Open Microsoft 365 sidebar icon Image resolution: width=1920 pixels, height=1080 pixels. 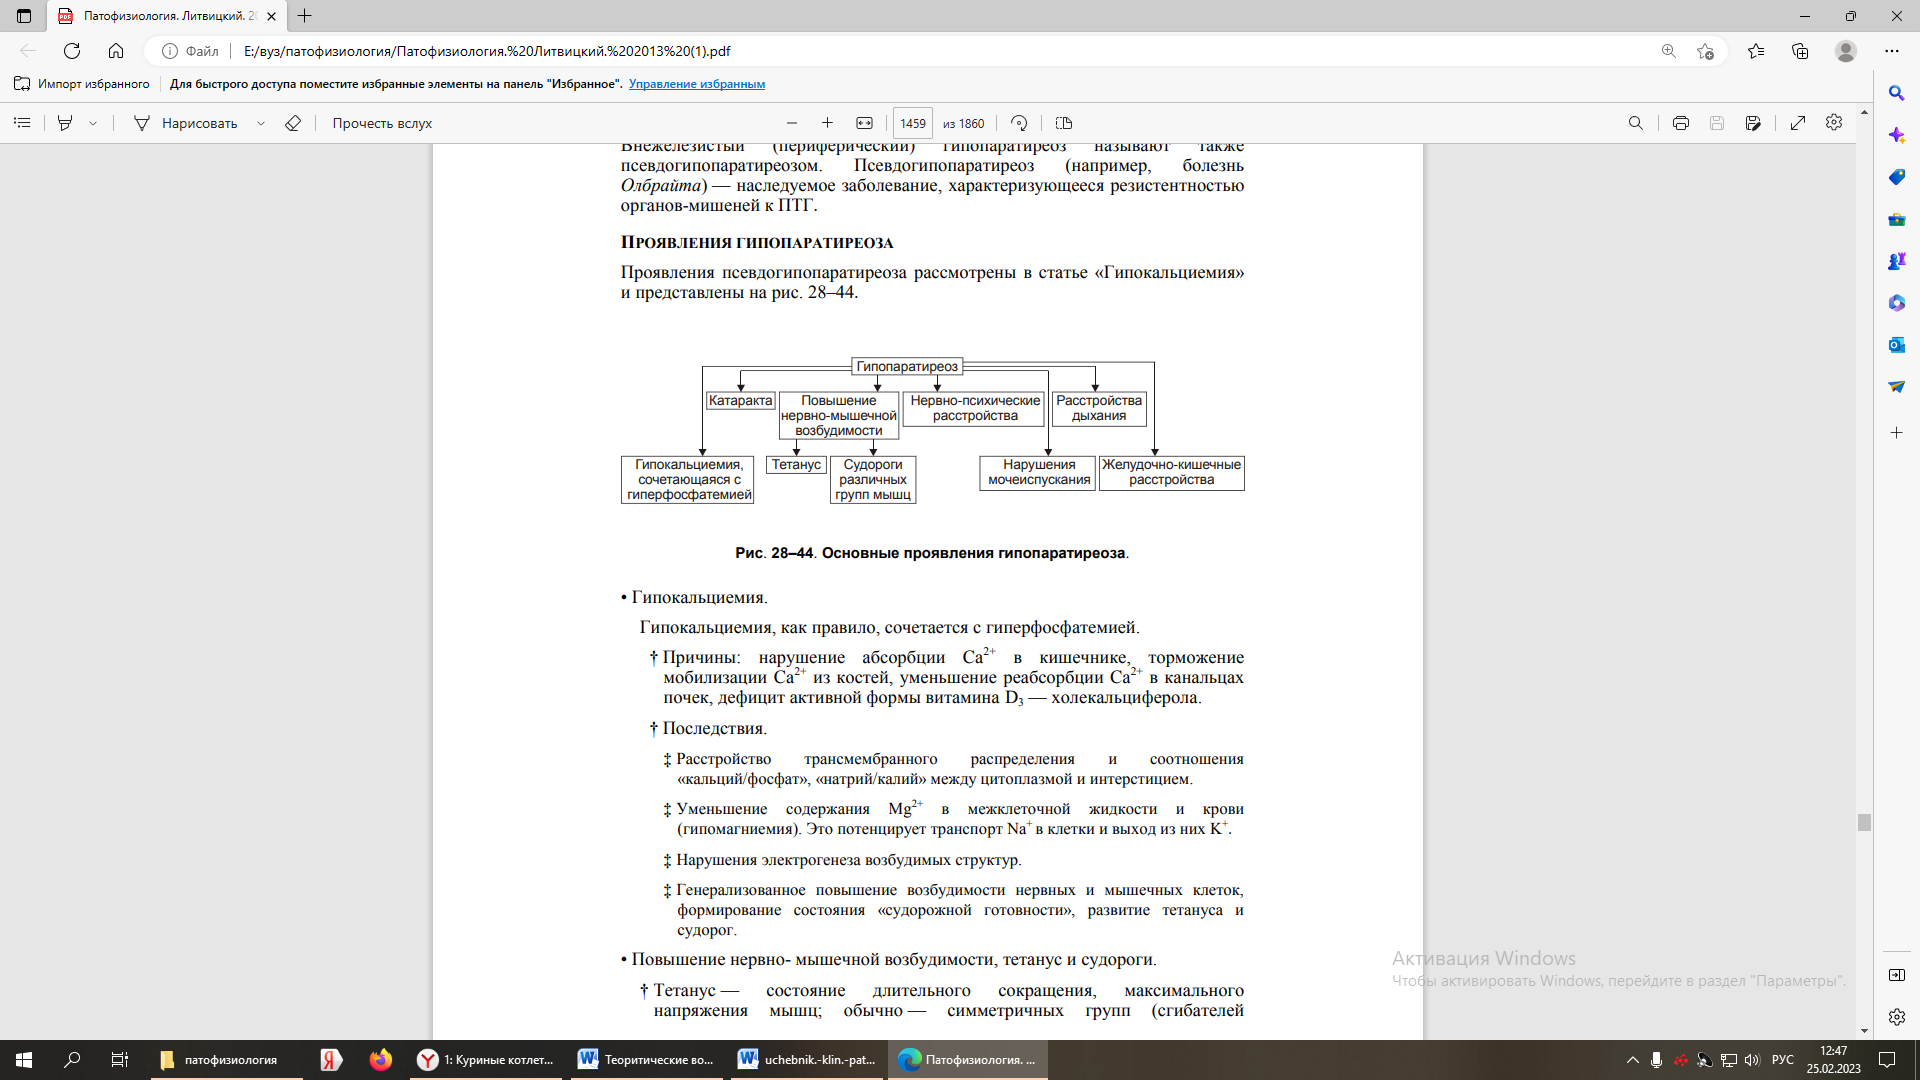pyautogui.click(x=1896, y=303)
